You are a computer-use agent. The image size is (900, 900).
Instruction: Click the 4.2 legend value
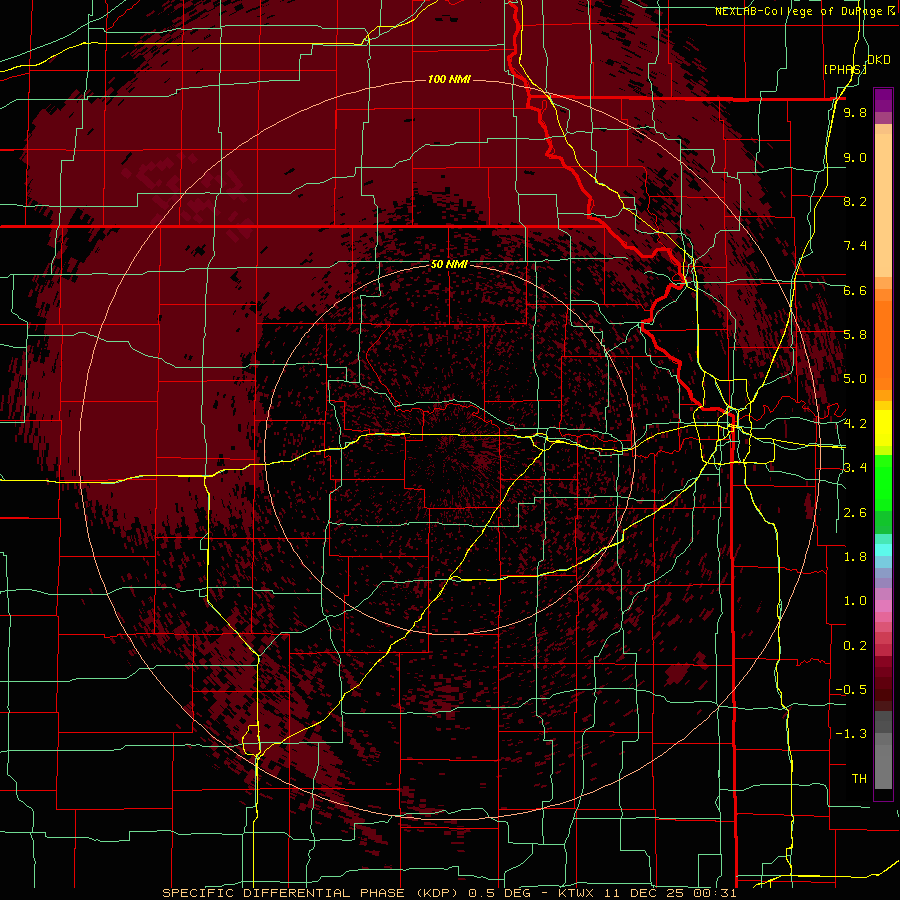(855, 424)
